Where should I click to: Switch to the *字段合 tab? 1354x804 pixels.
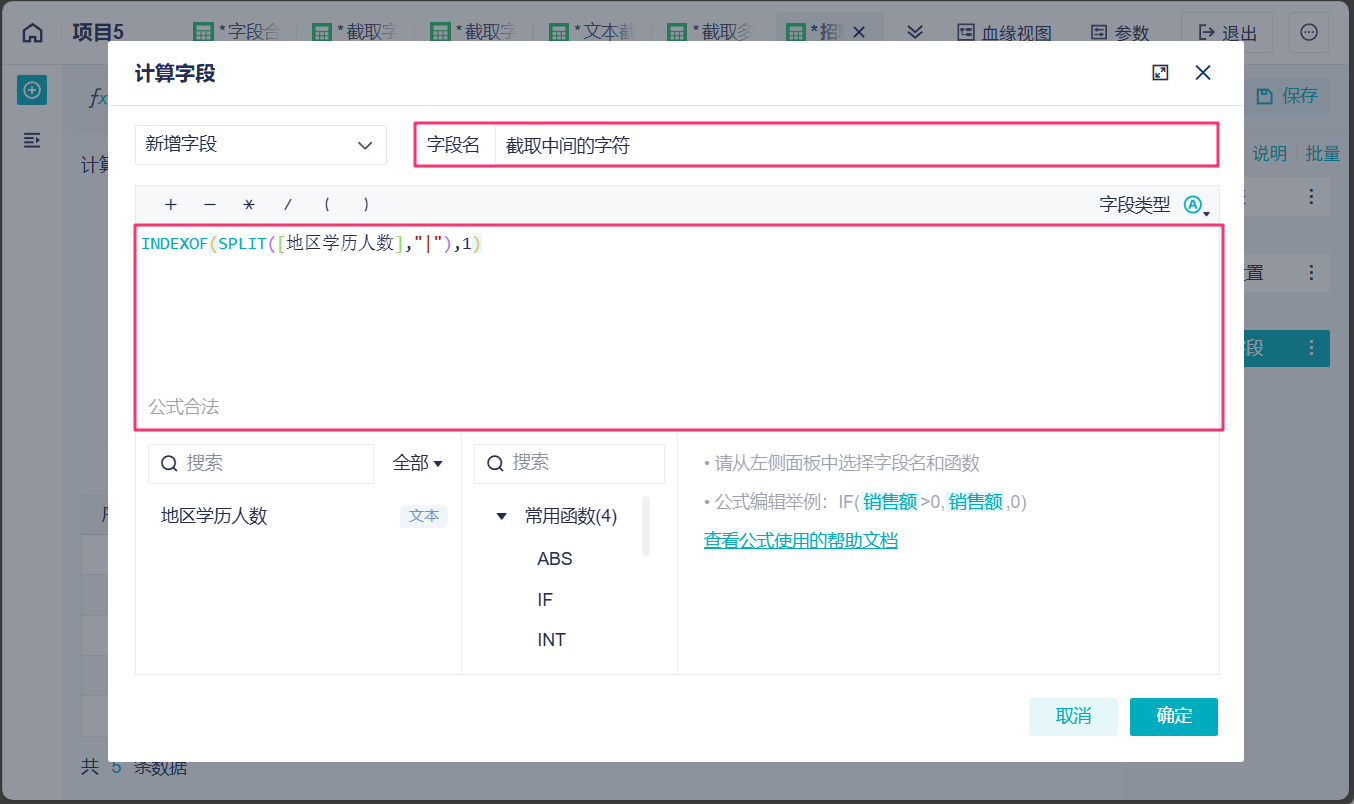[x=236, y=33]
